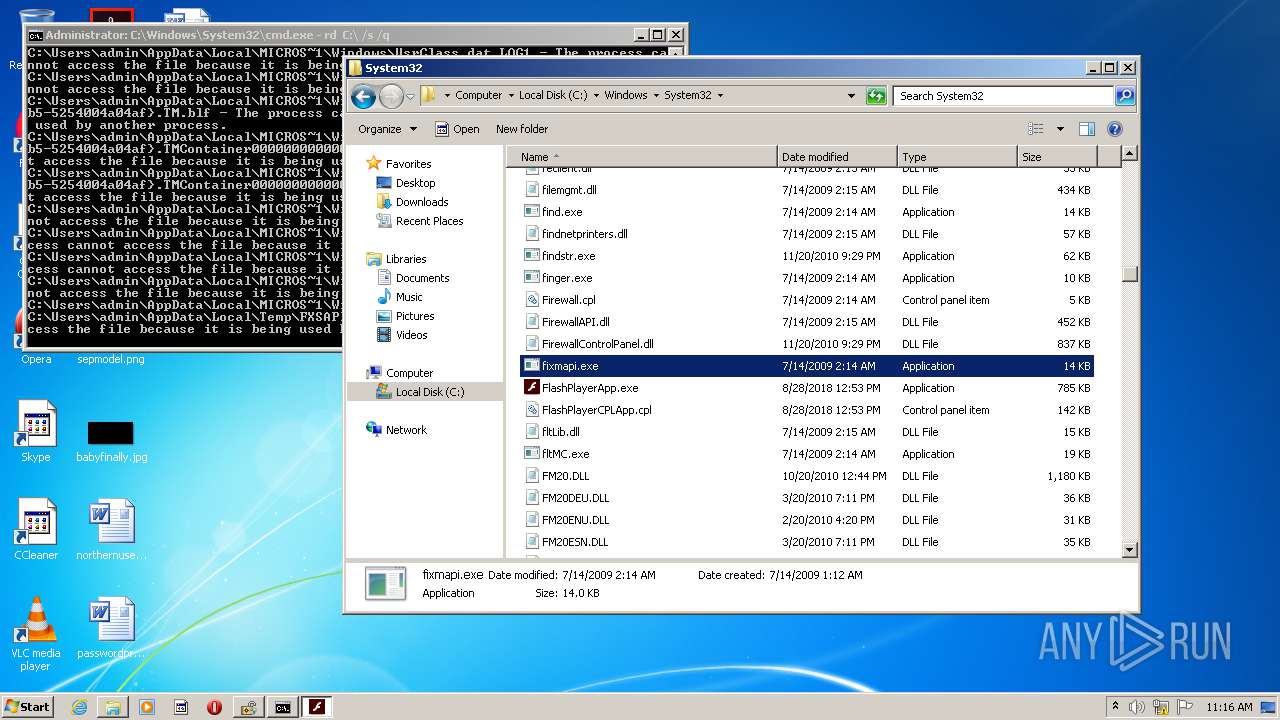Select Windows in the address breadcrumb
The height and width of the screenshot is (720, 1280).
626,96
